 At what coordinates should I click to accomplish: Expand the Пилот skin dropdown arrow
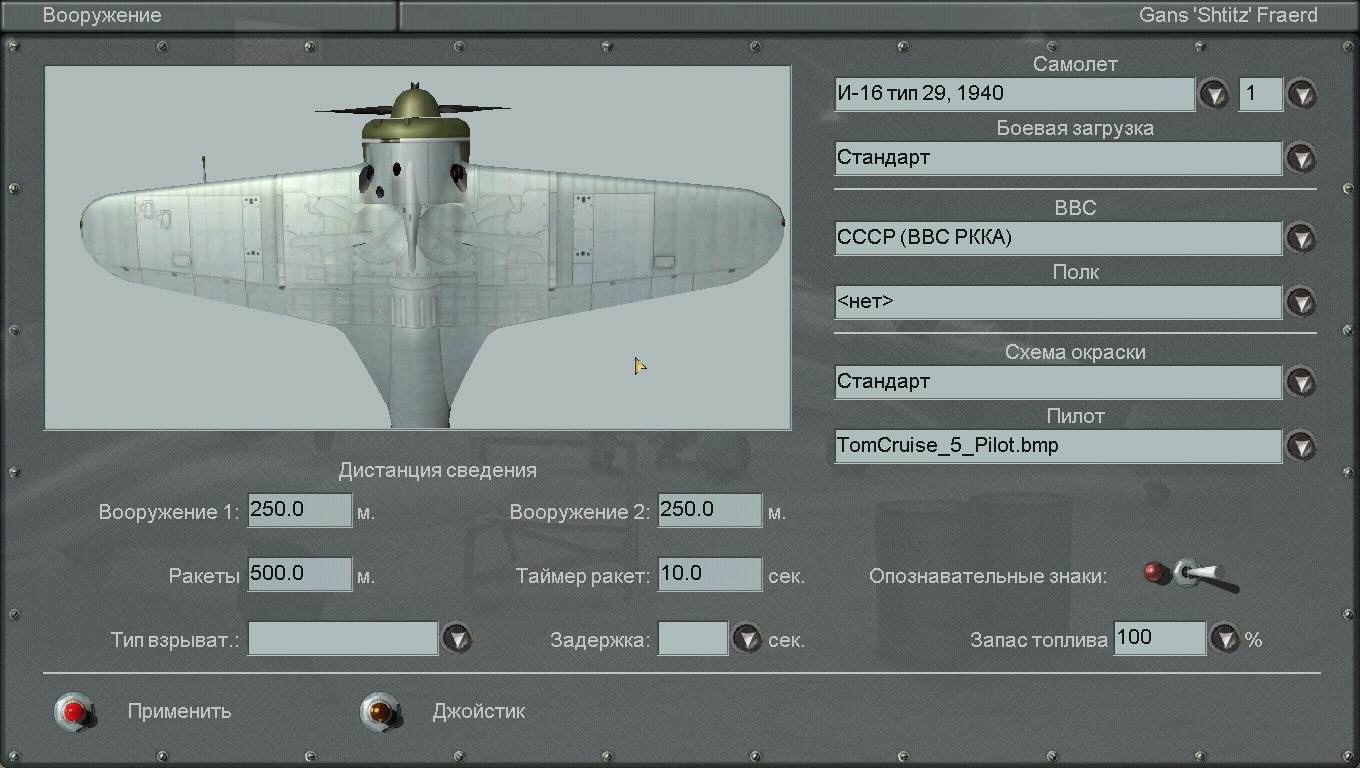pyautogui.click(x=1300, y=446)
